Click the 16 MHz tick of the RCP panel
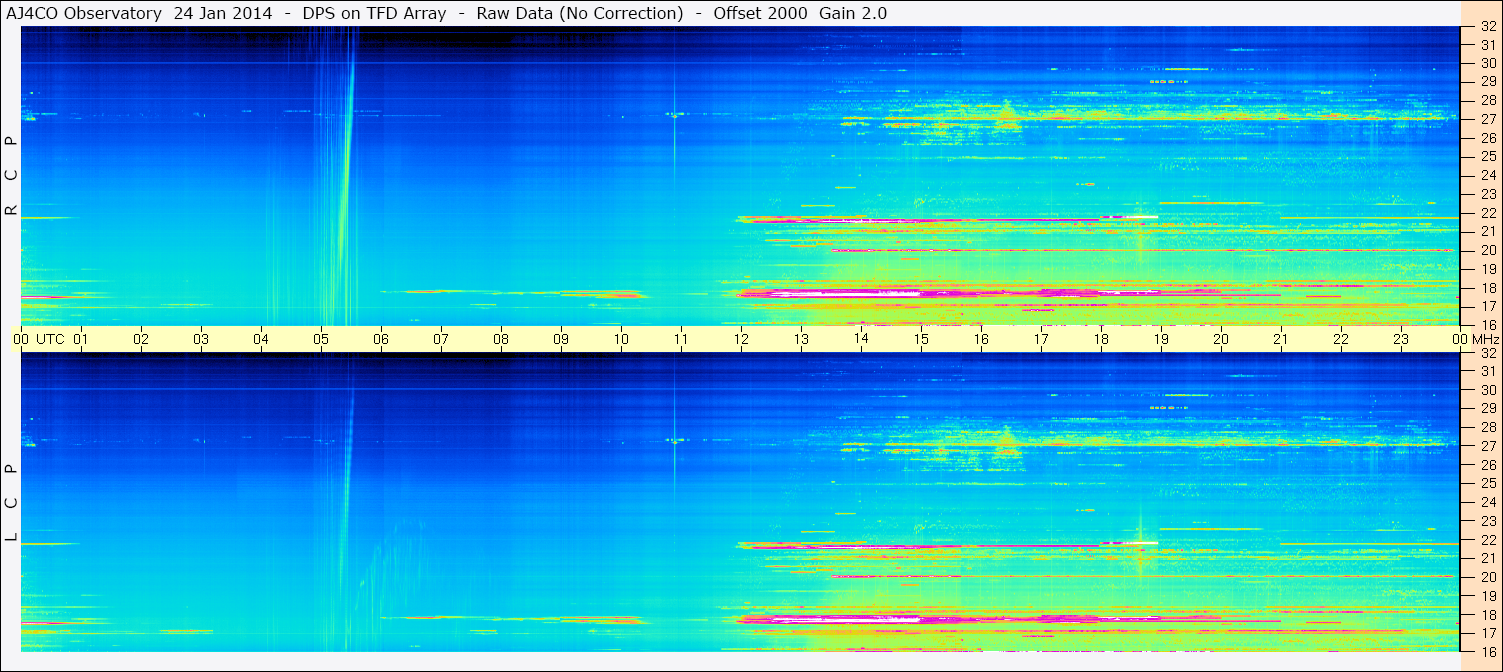Image resolution: width=1503 pixels, height=672 pixels. pyautogui.click(x=1488, y=325)
